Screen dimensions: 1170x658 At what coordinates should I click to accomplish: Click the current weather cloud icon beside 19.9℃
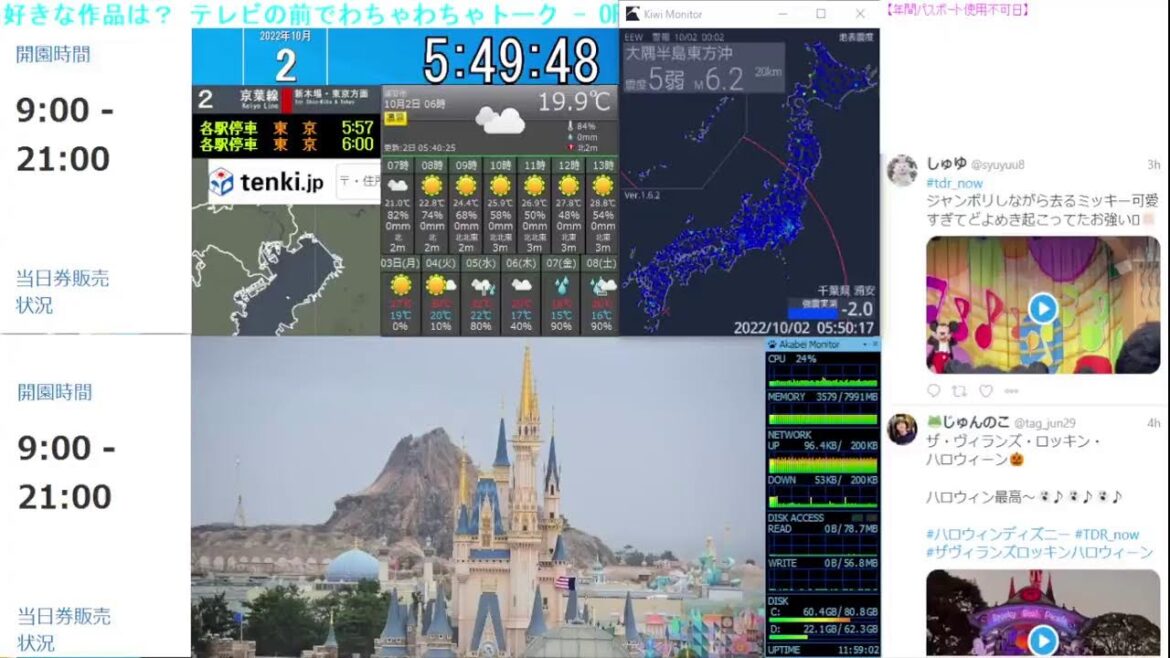coord(500,119)
